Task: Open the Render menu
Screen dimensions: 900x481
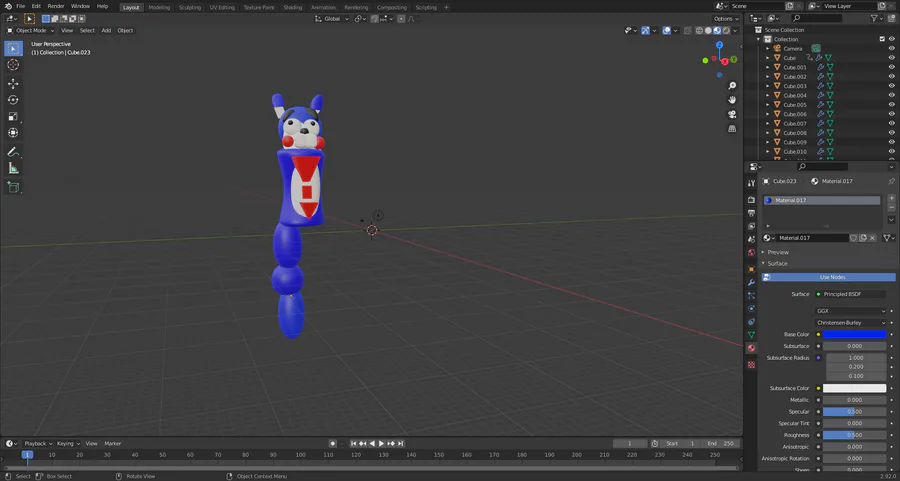Action: coord(56,6)
